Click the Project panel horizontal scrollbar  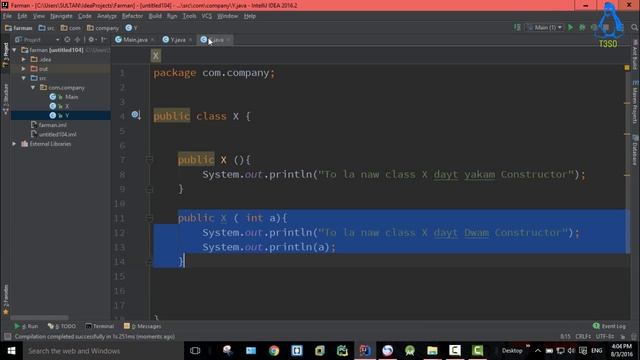click(x=40, y=318)
